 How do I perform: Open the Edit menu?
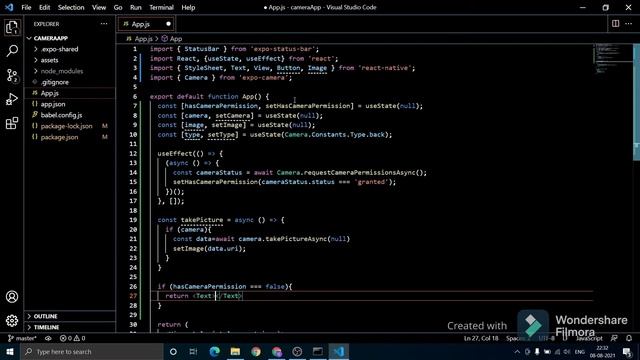click(44, 7)
